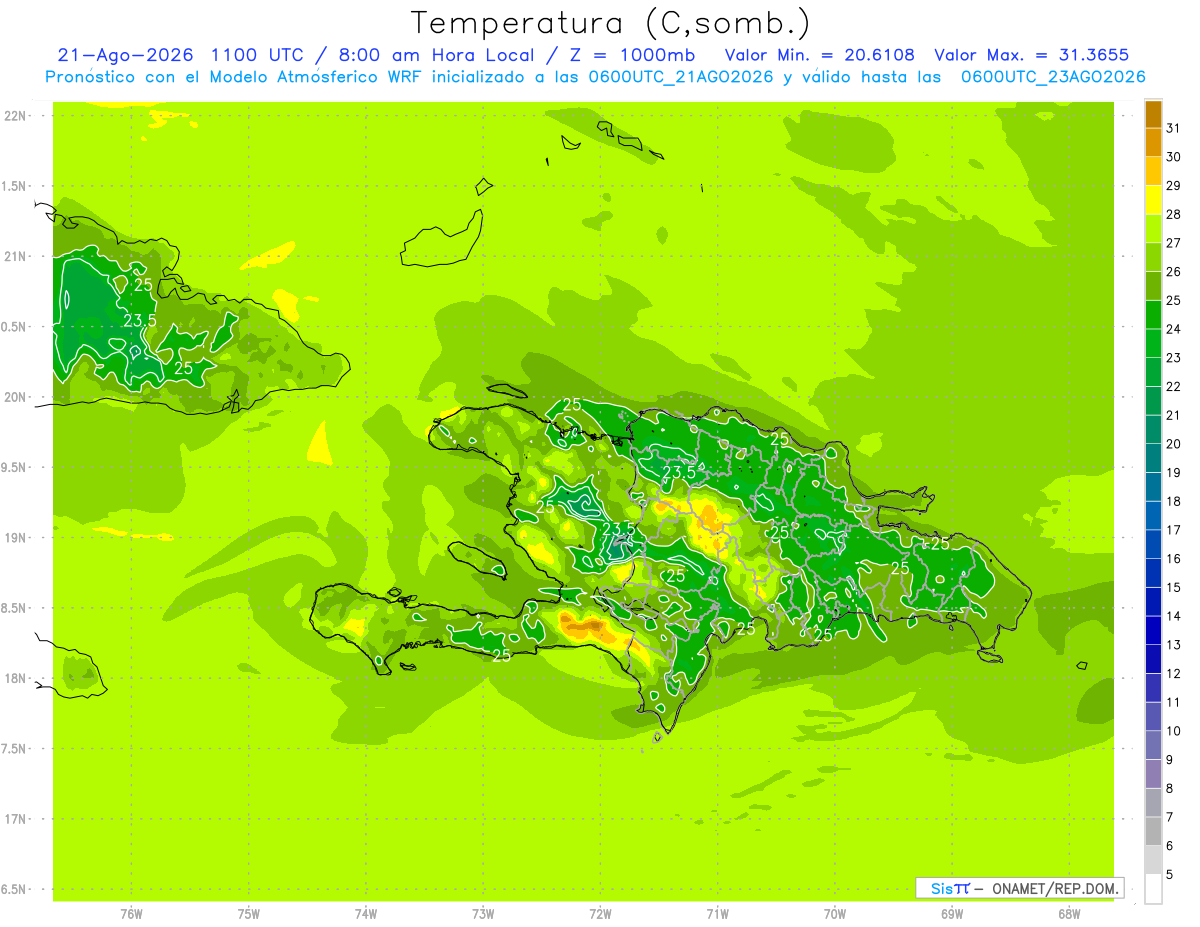
Task: Click colorbar scale value '18'
Action: tap(1173, 502)
